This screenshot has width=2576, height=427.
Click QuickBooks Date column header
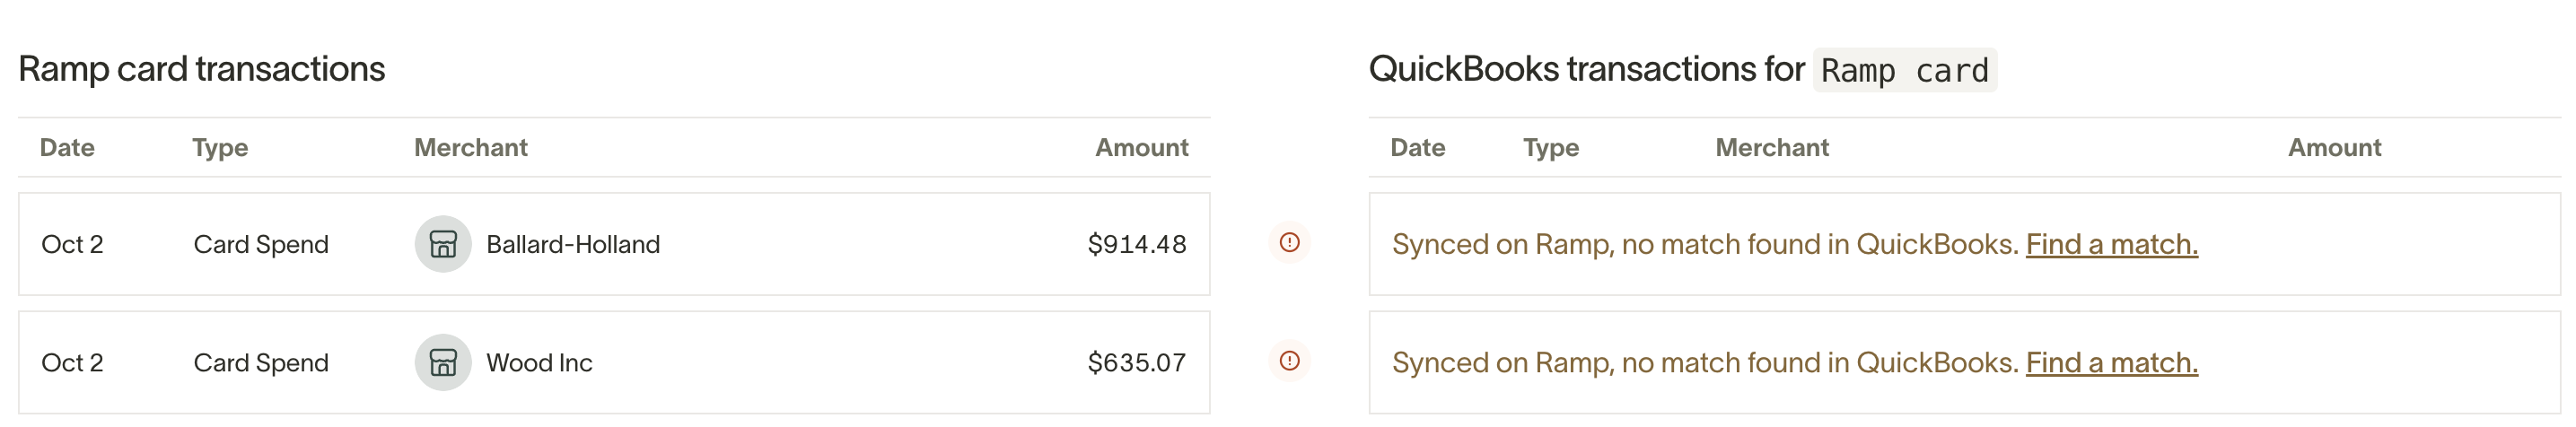(1418, 147)
